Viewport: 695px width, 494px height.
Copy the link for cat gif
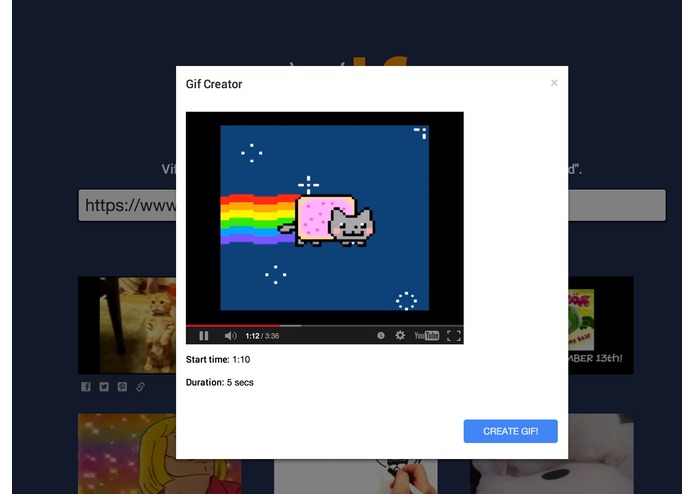[x=141, y=387]
